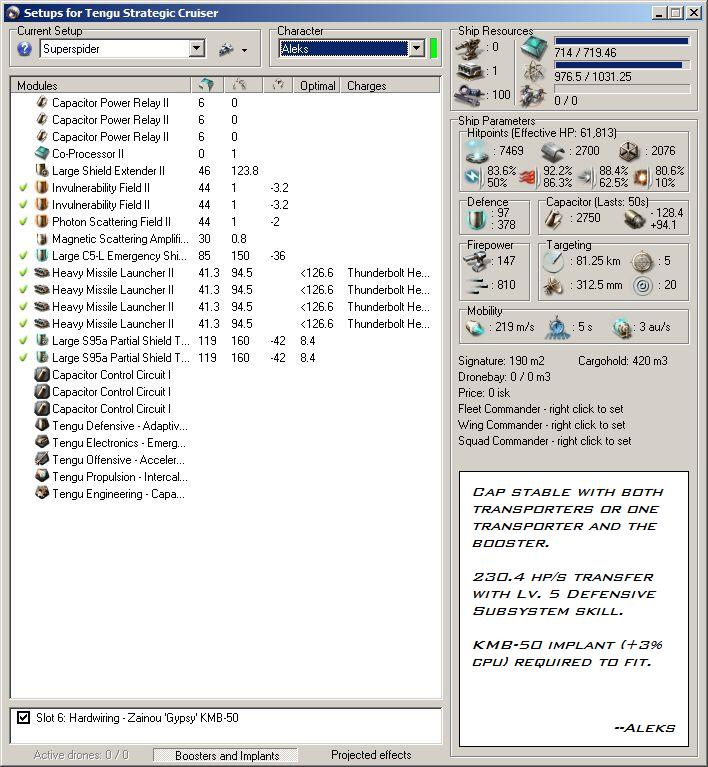This screenshot has height=767, width=708.
Task: Expand the small arrow beside the ship tools icon
Action: click(244, 50)
